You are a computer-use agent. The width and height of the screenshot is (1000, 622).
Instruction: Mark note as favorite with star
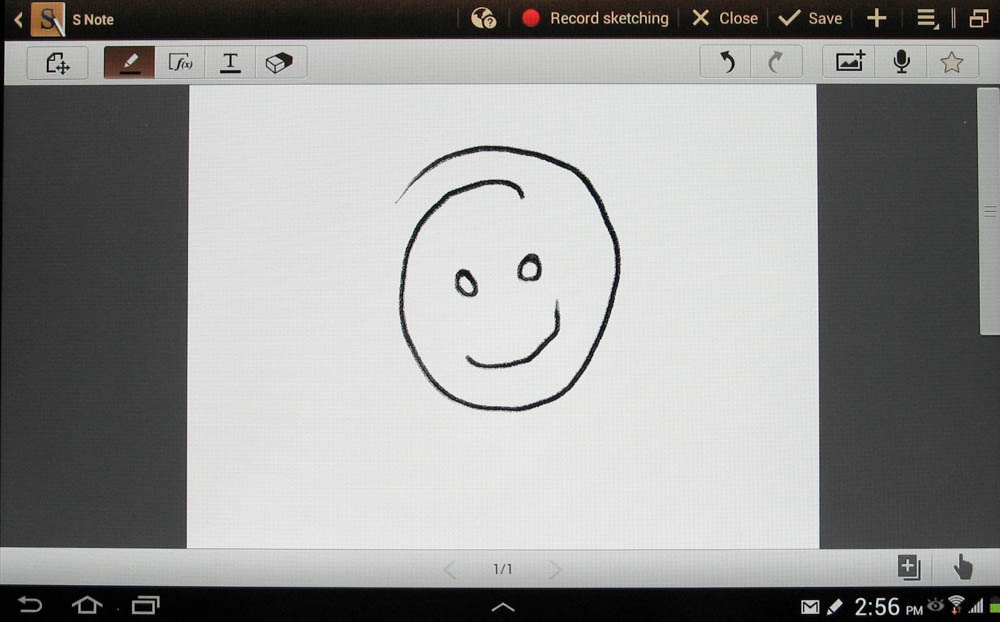click(951, 62)
